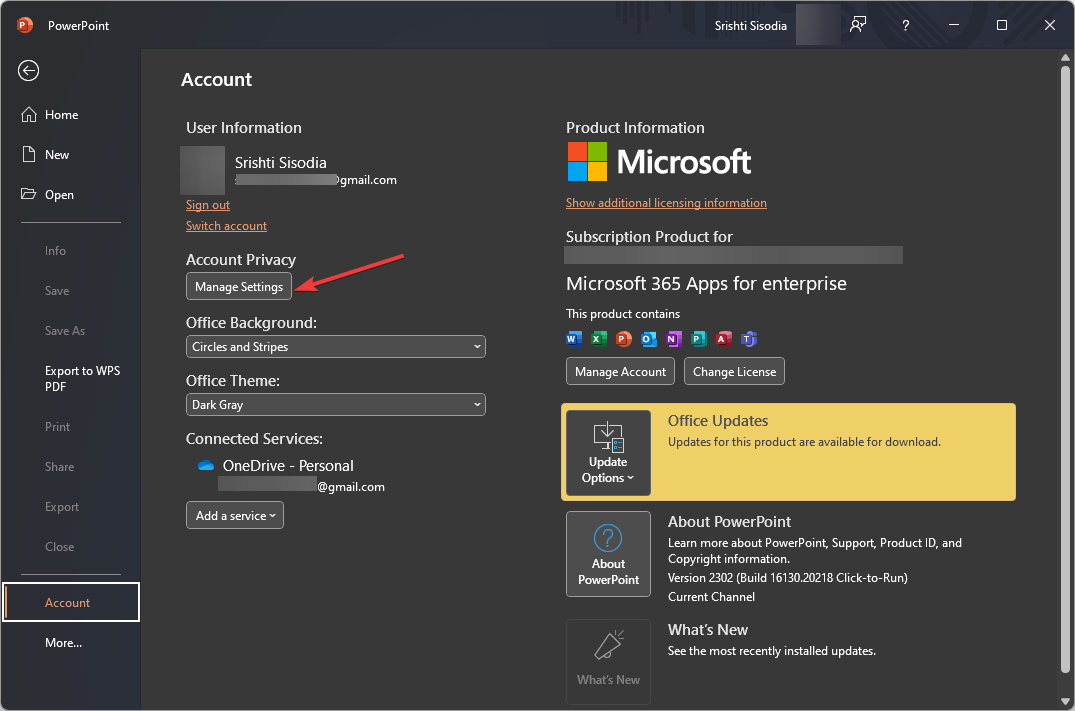Click the scrollbar down arrow

[x=1065, y=701]
